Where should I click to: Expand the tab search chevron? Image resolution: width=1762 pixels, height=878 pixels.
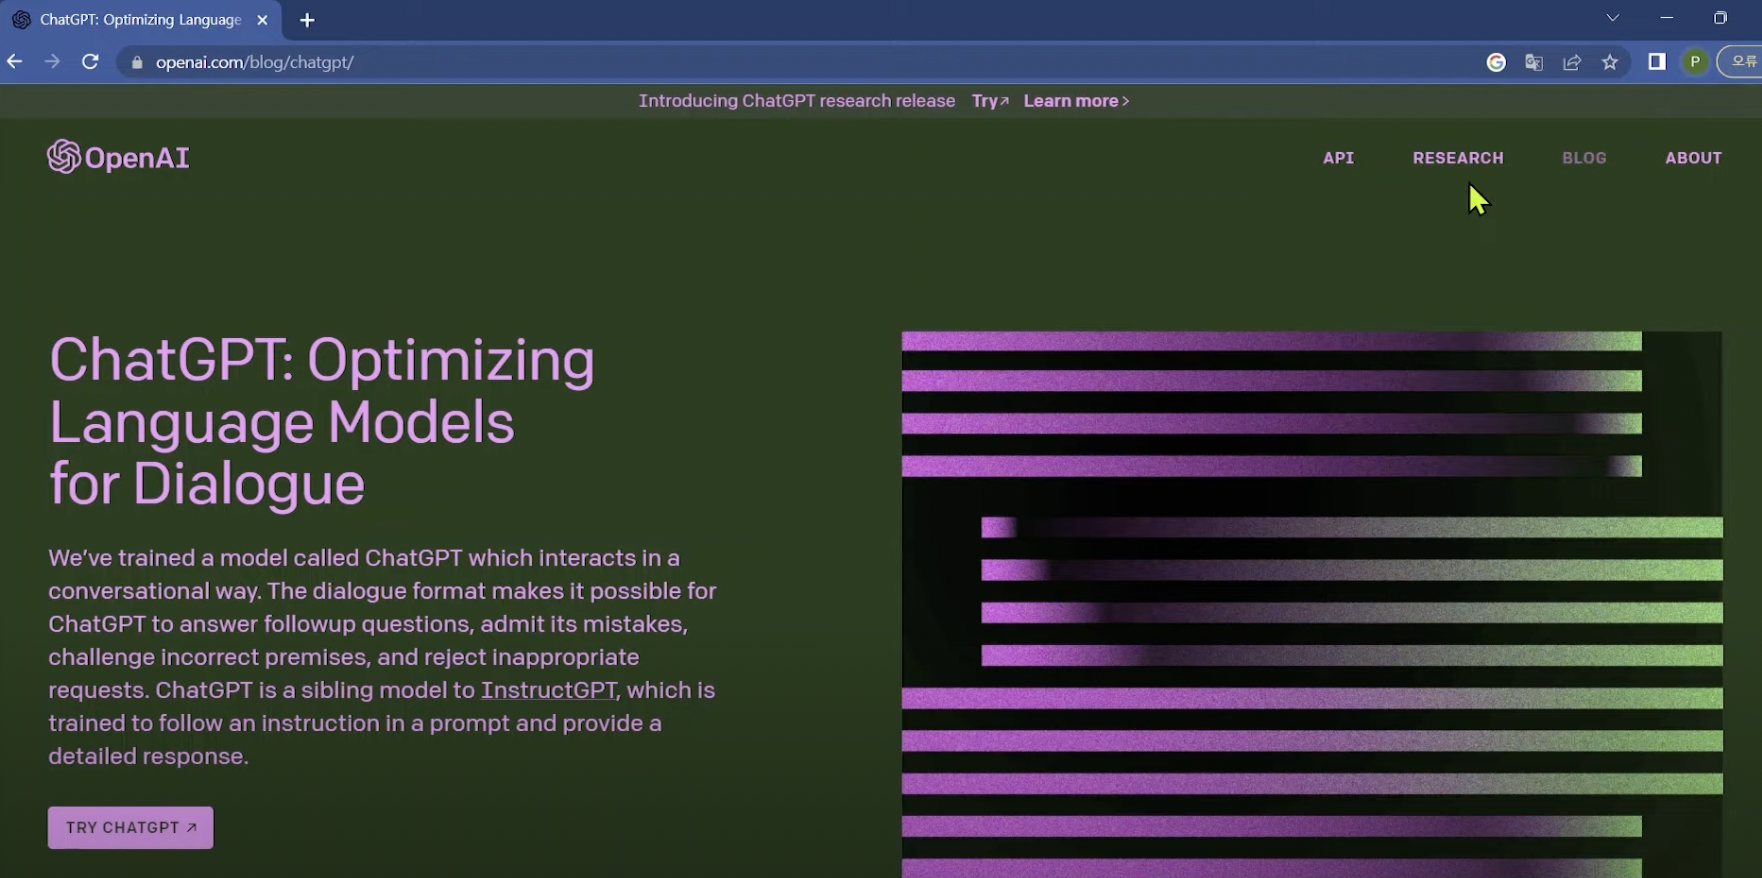pyautogui.click(x=1613, y=18)
